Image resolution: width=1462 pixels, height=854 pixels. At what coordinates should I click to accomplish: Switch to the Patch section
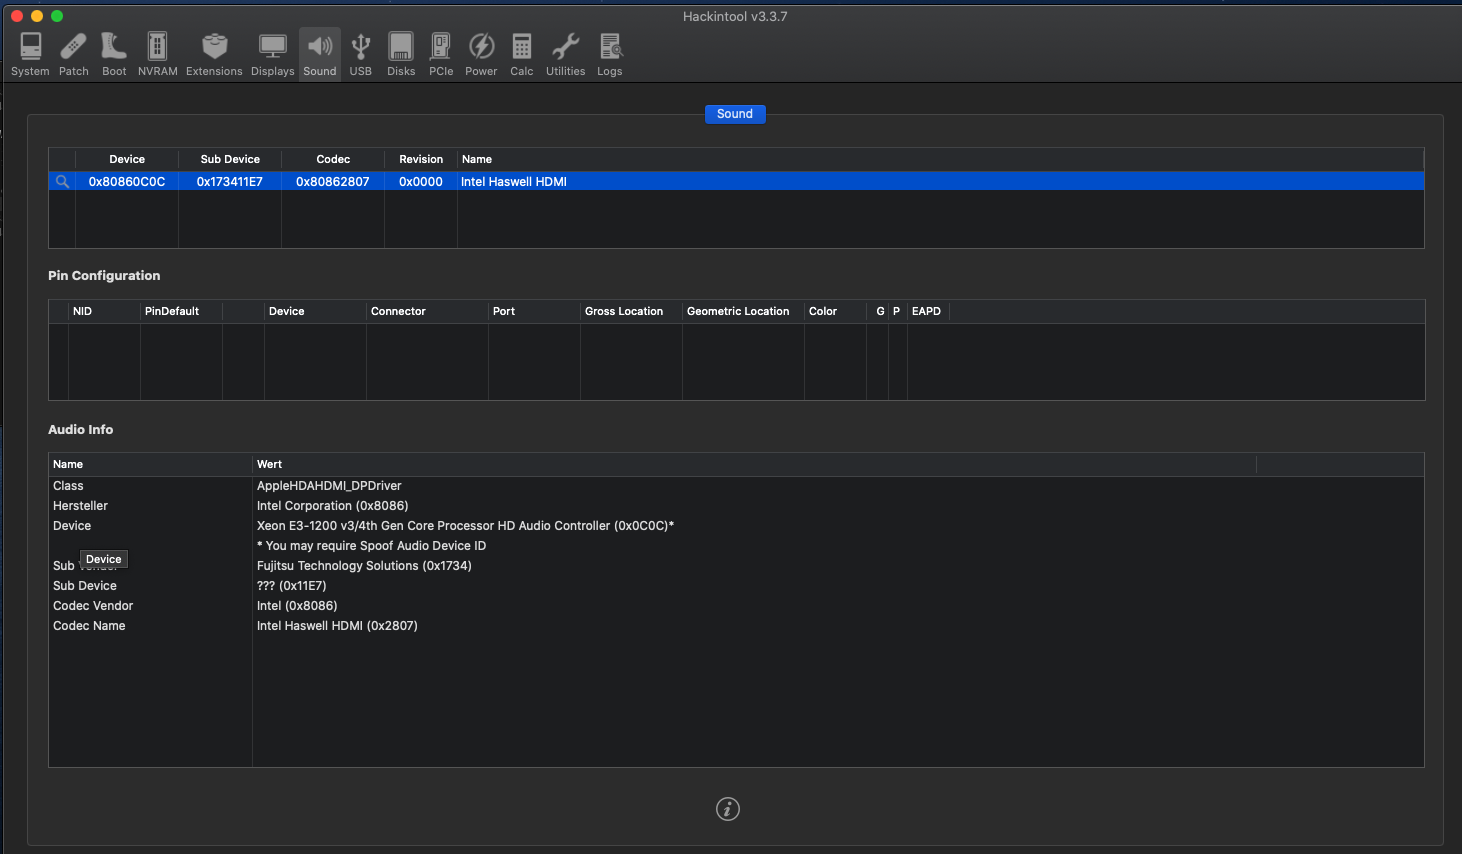(73, 54)
